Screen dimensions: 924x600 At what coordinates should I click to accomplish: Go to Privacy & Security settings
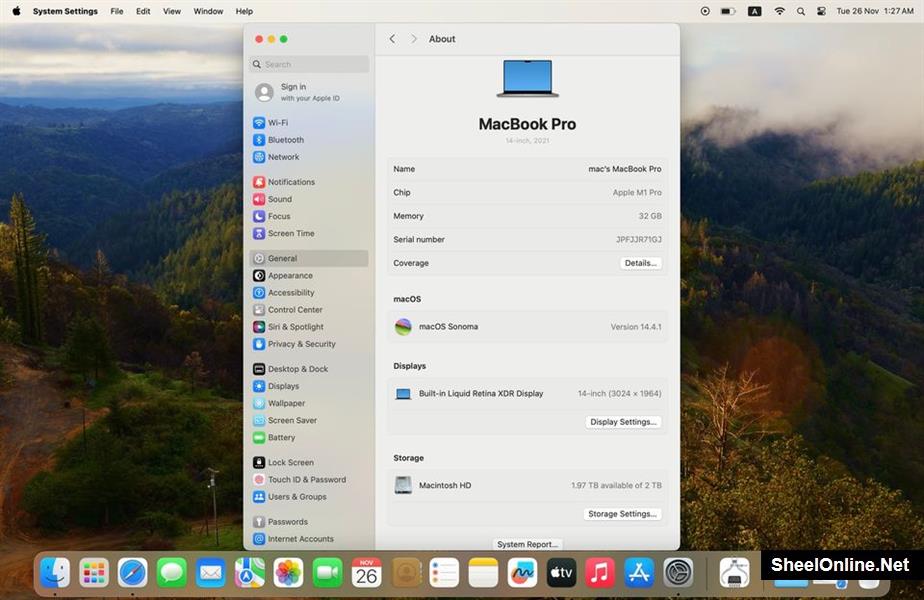pyautogui.click(x=309, y=344)
